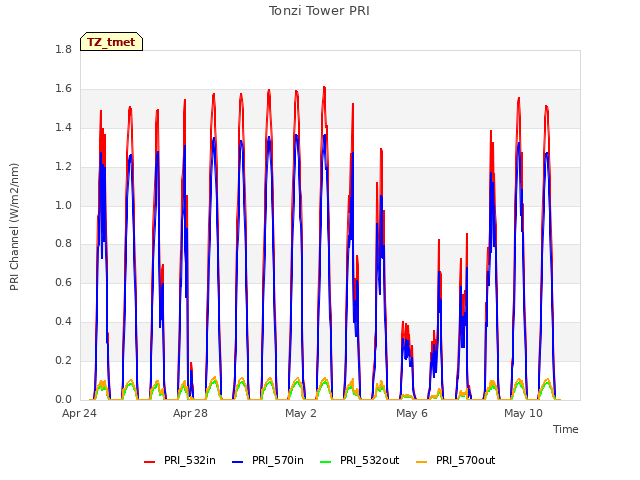Toggle the PRI_570in legend entry
The width and height of the screenshot is (640, 480).
pos(268,461)
